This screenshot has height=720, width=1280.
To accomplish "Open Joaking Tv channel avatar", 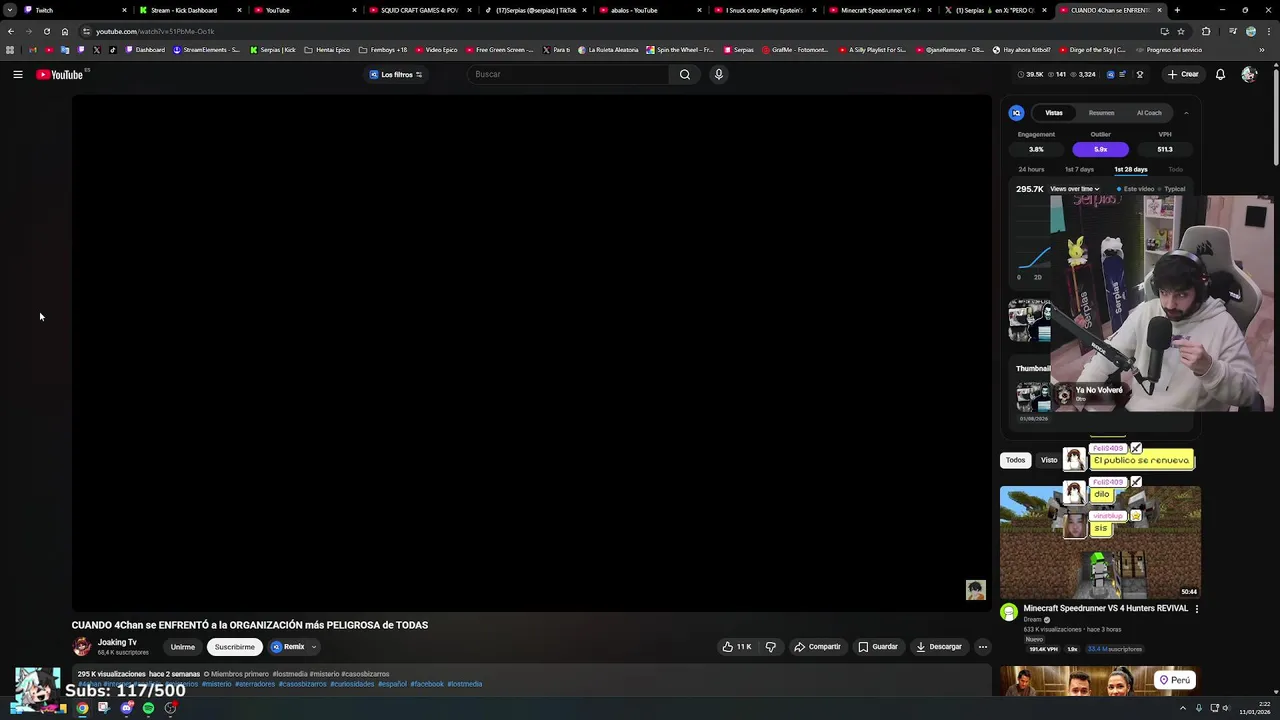I will pos(82,647).
